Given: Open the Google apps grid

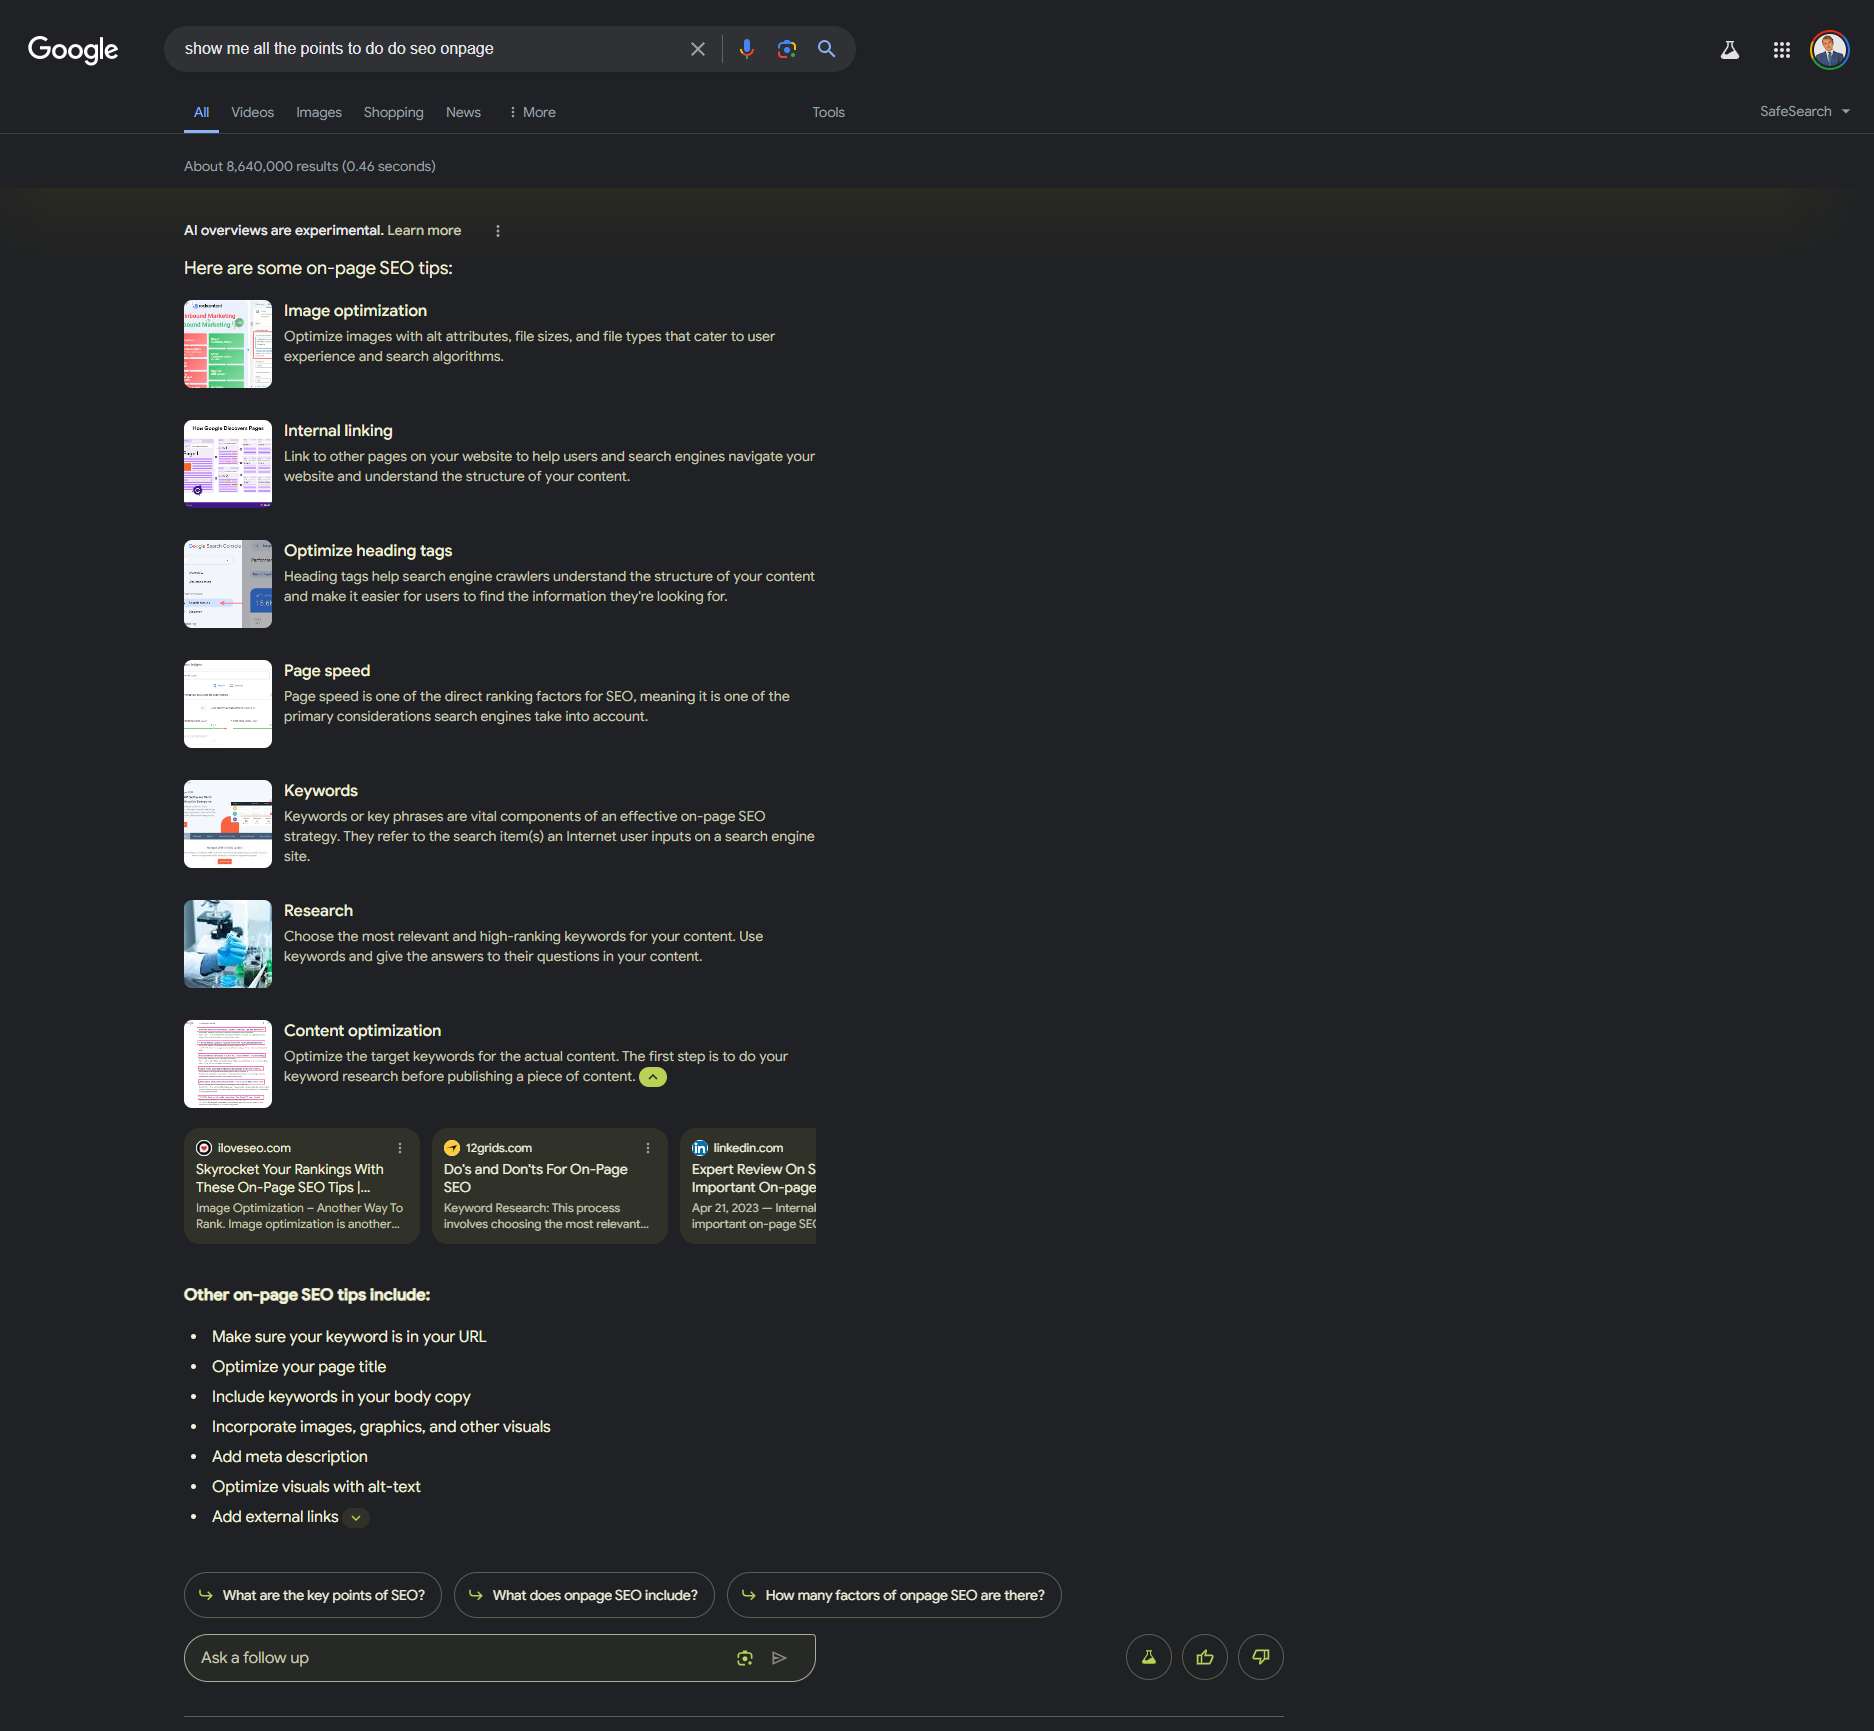Looking at the screenshot, I should click(x=1781, y=50).
